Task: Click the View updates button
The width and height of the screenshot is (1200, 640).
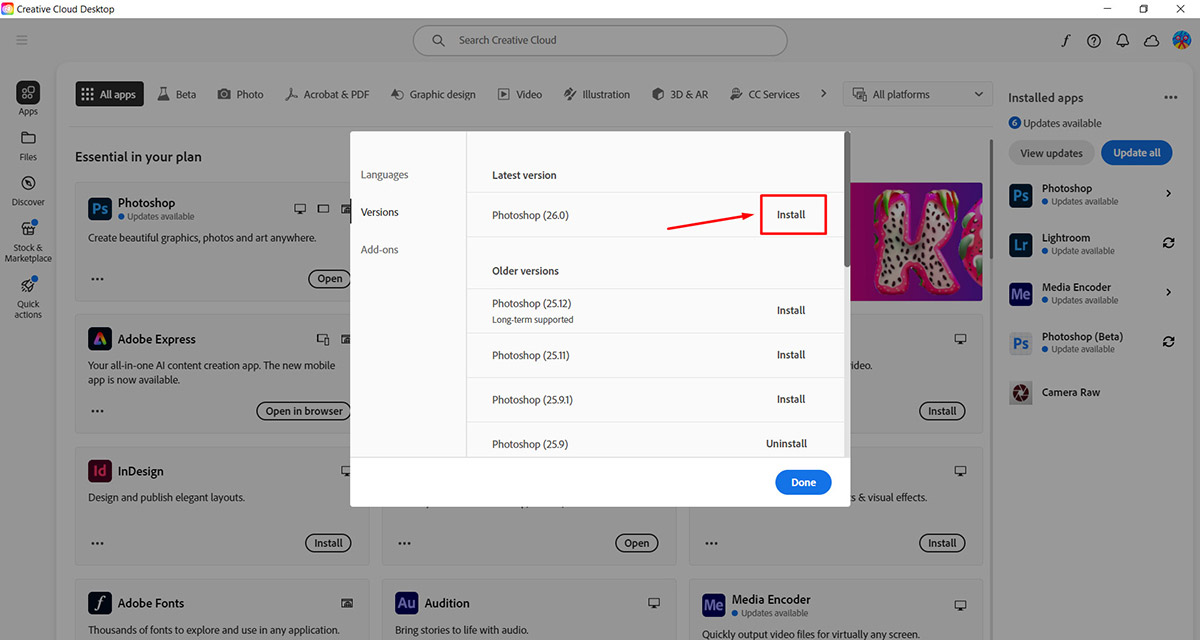Action: coord(1051,153)
